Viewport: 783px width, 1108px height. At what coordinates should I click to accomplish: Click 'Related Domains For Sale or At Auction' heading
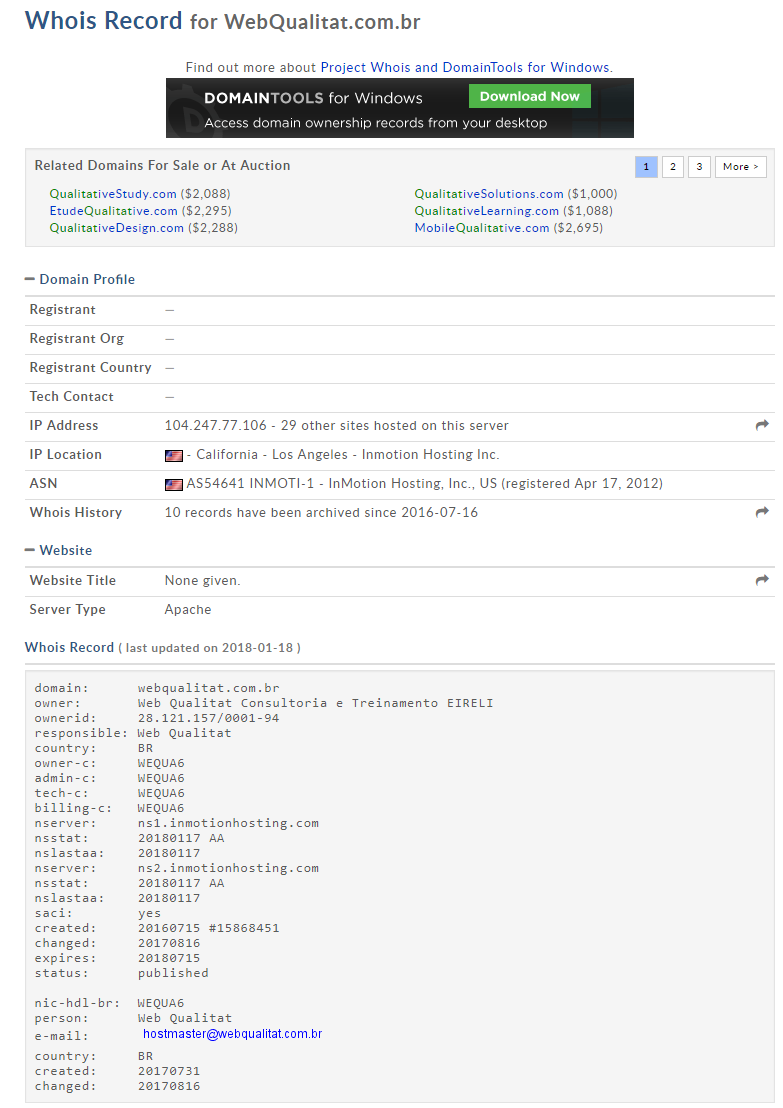pyautogui.click(x=163, y=165)
